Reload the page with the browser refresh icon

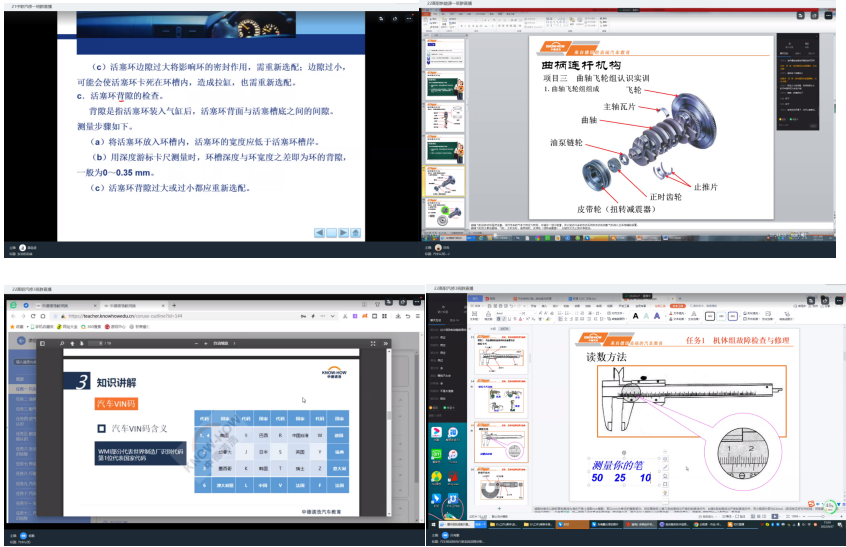click(31, 315)
